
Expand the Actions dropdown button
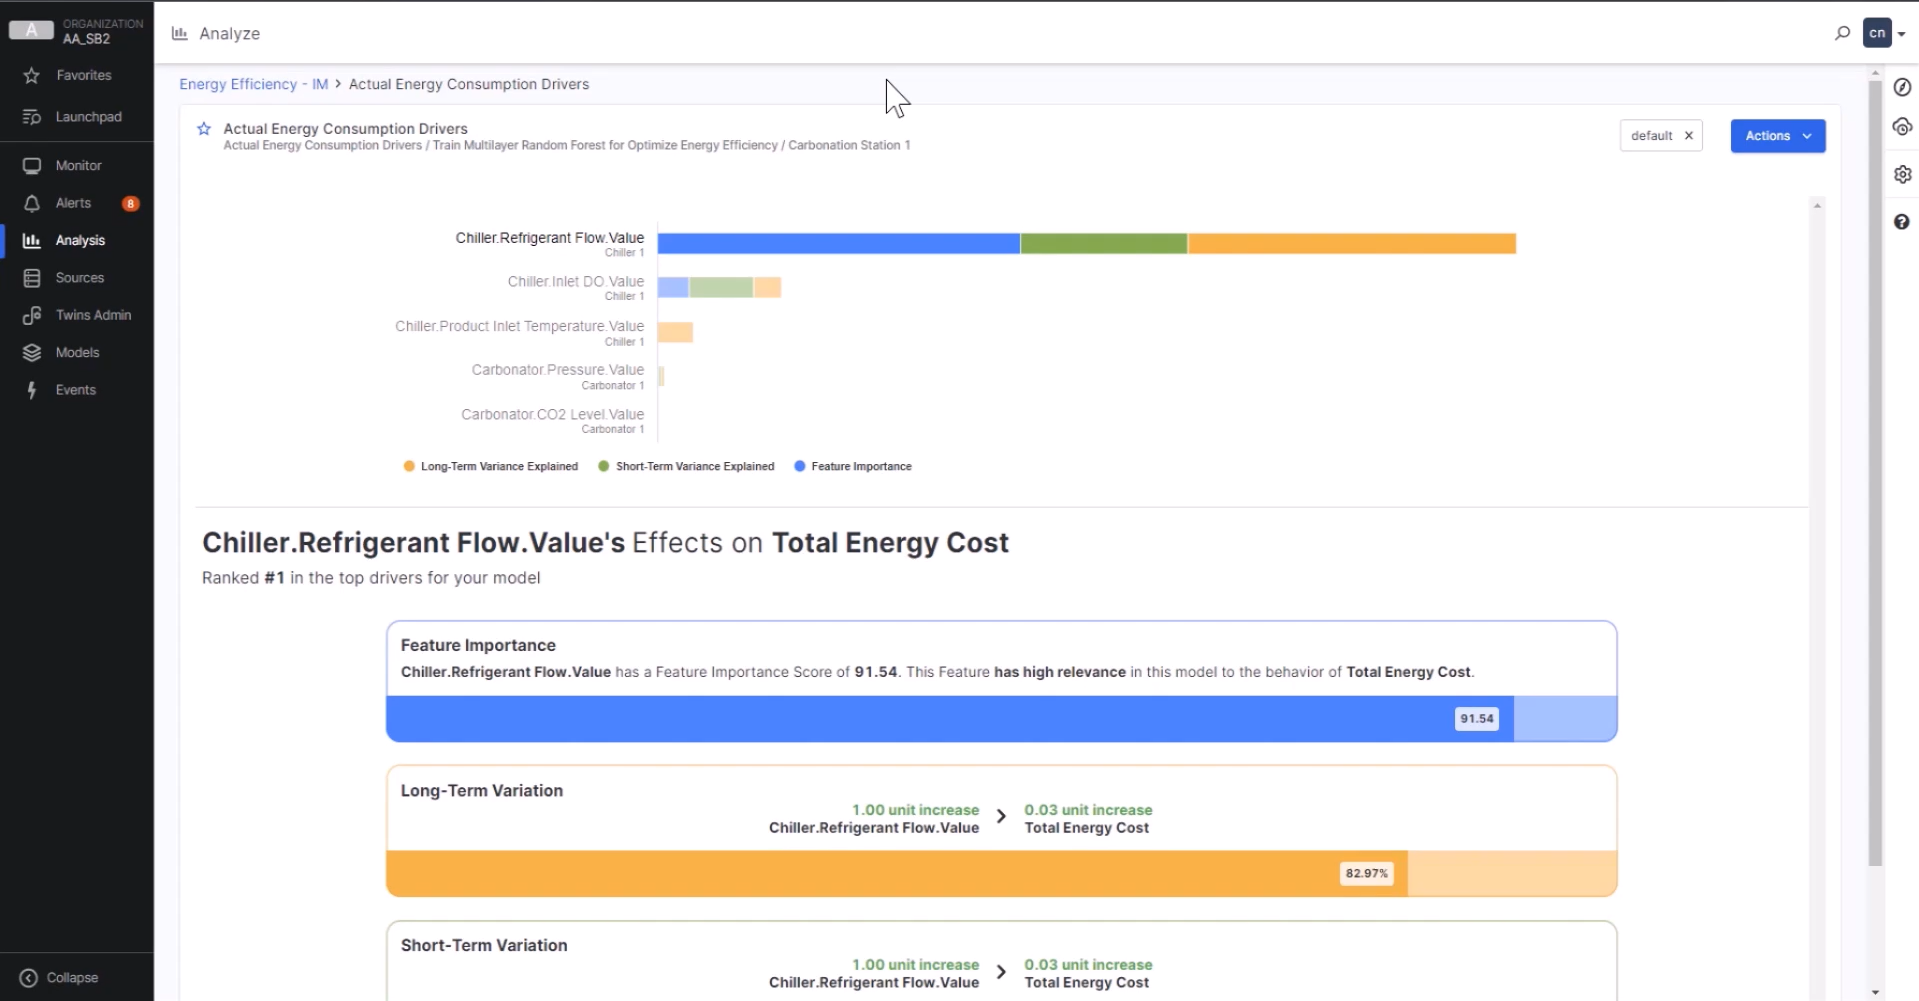point(1777,136)
